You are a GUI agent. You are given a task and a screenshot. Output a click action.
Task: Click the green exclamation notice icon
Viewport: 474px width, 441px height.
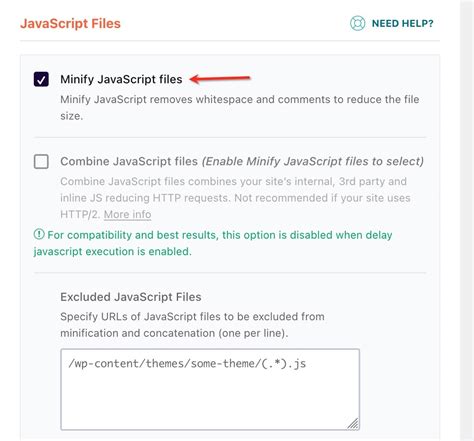click(39, 234)
